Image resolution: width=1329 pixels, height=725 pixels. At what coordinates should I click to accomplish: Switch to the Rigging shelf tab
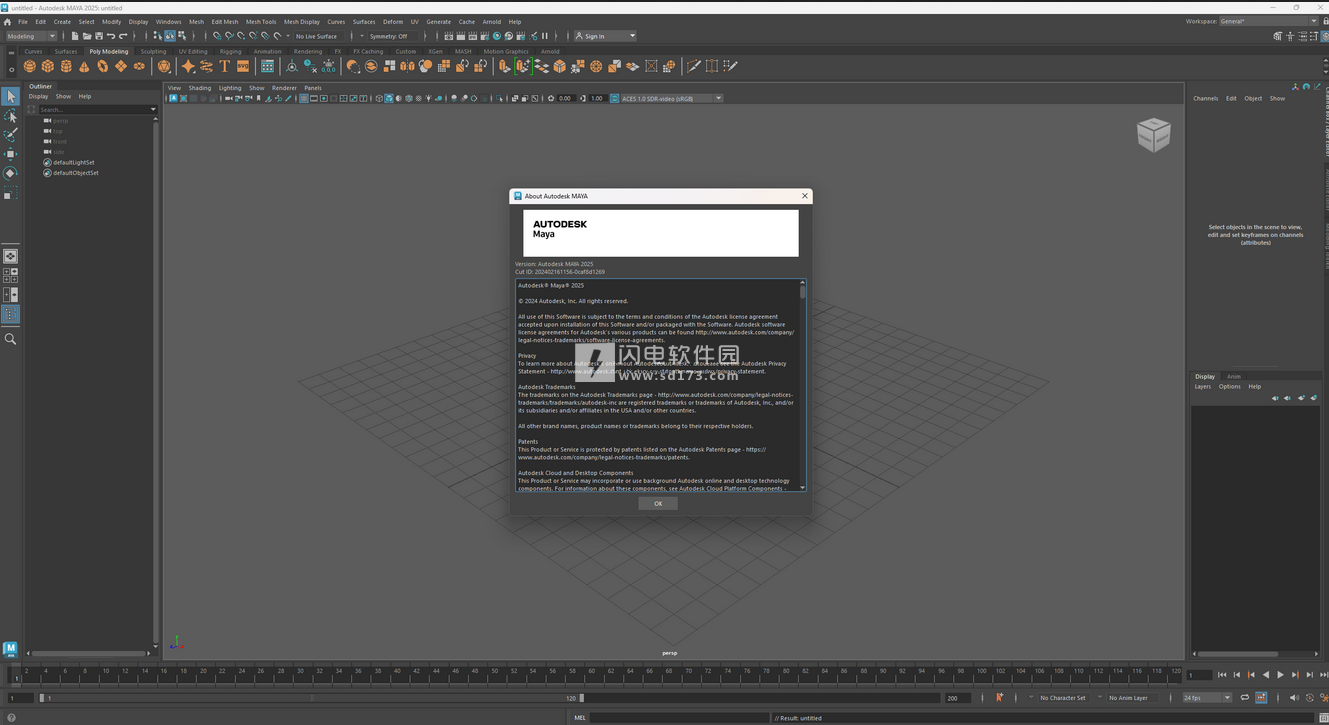coord(231,51)
